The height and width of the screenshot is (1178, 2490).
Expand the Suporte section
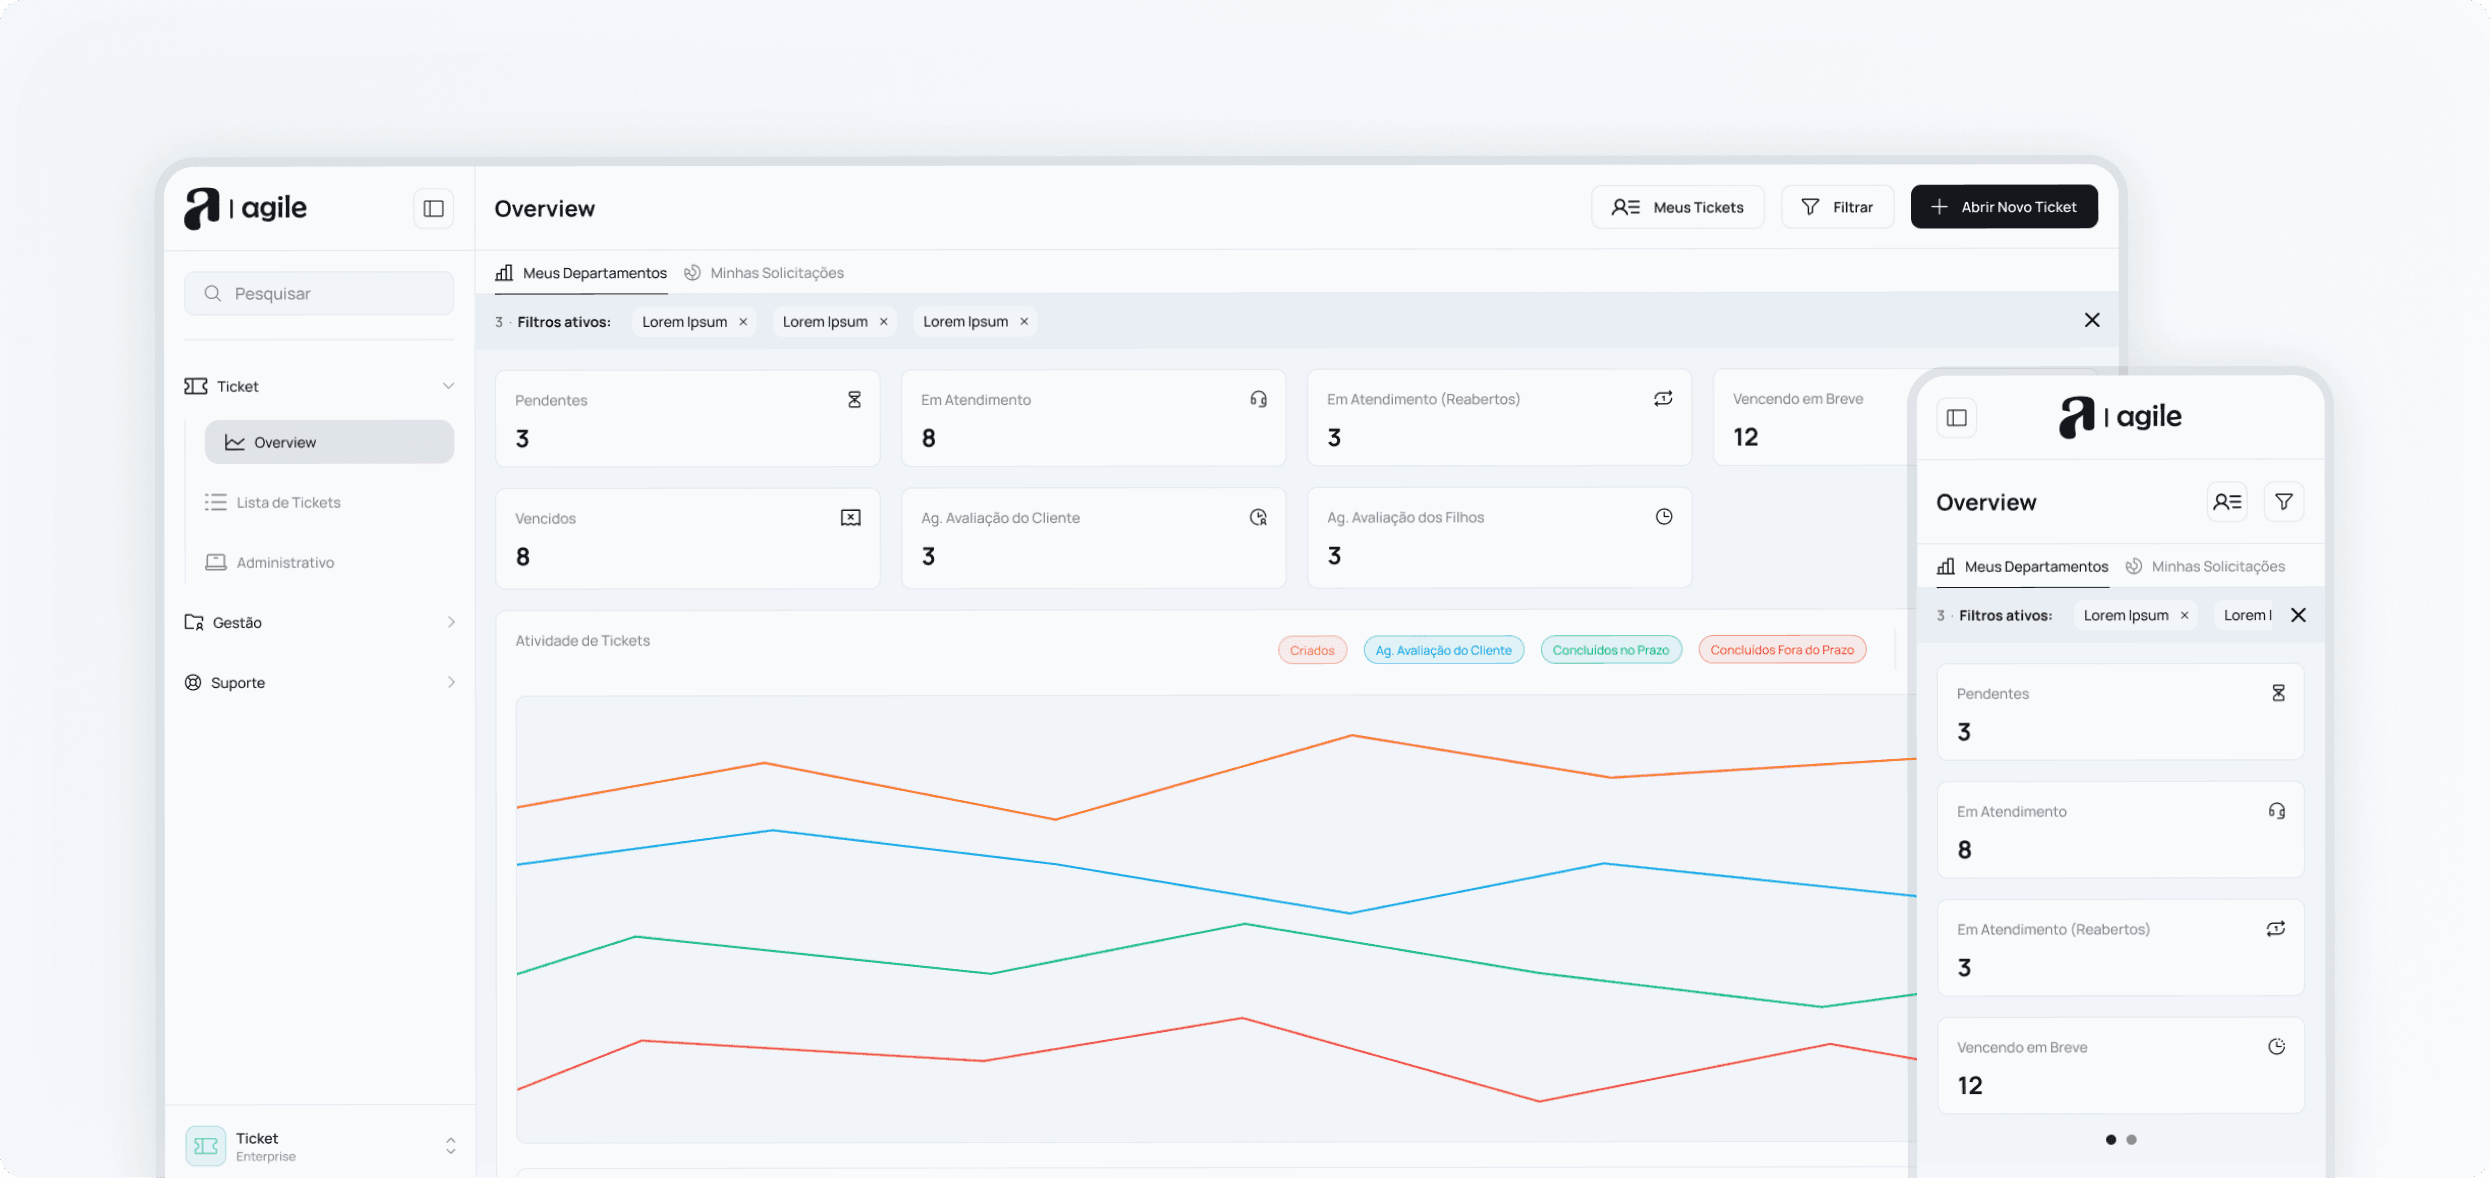(x=319, y=682)
